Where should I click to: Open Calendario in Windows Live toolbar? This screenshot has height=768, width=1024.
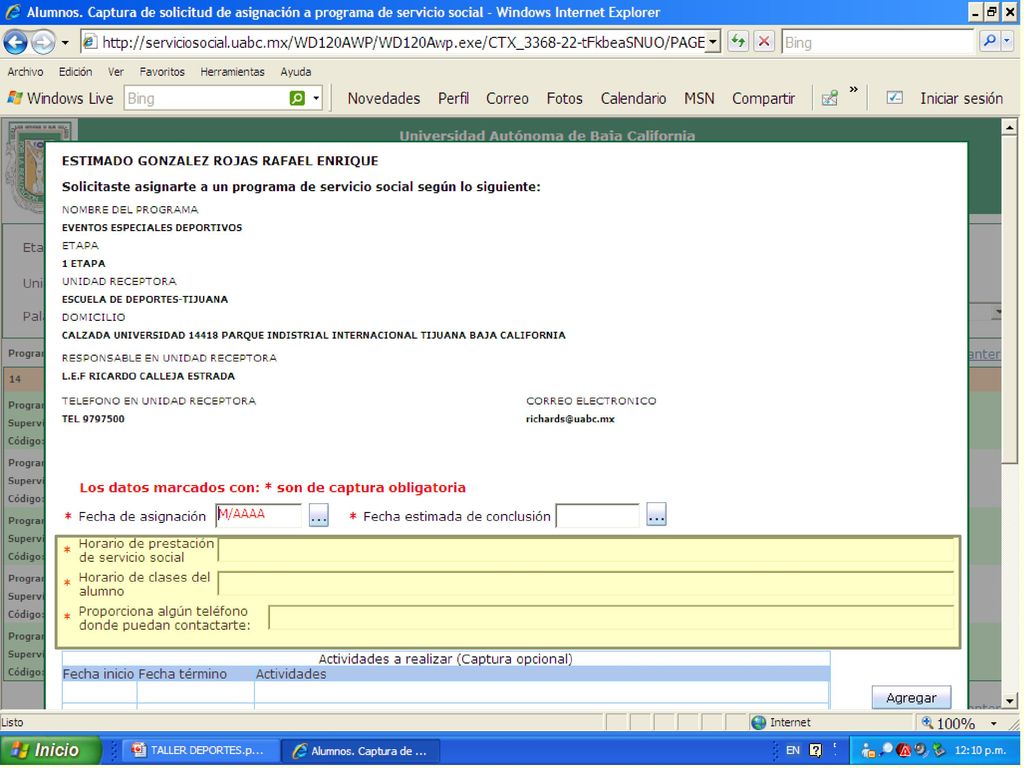click(633, 99)
